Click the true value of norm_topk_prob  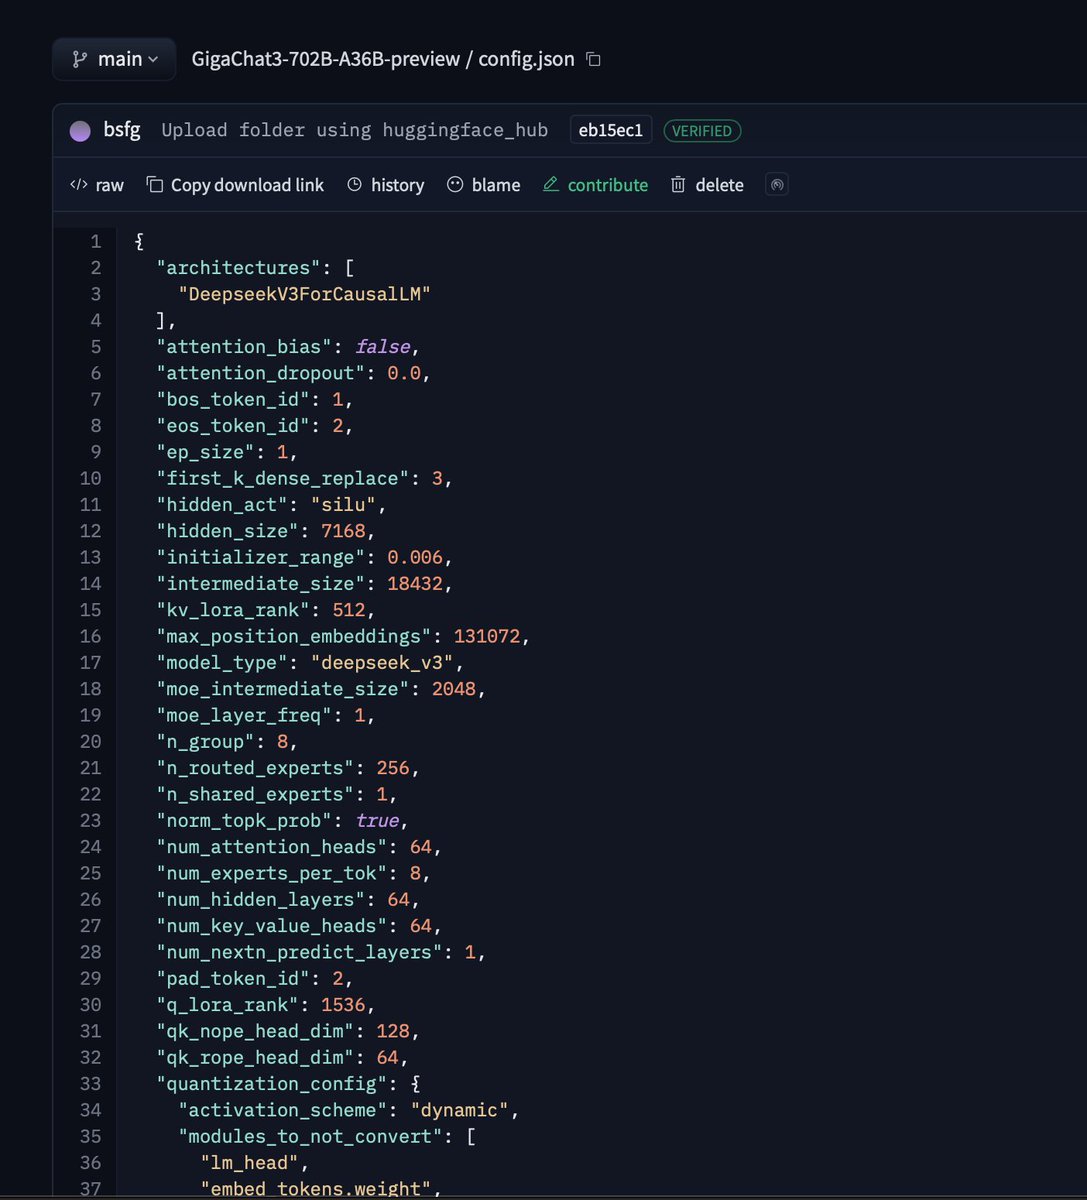pyautogui.click(x=377, y=820)
